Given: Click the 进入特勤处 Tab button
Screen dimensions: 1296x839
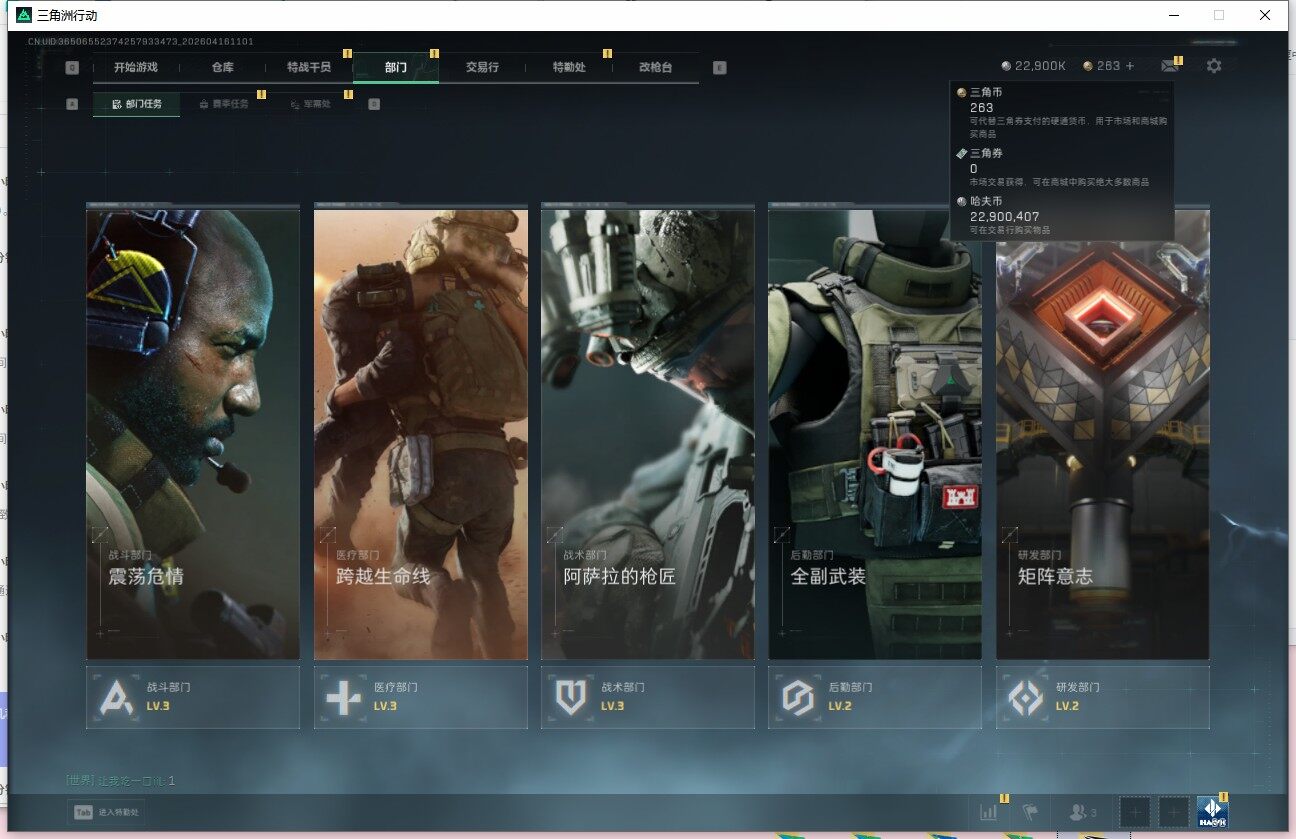Looking at the screenshot, I should coord(106,813).
